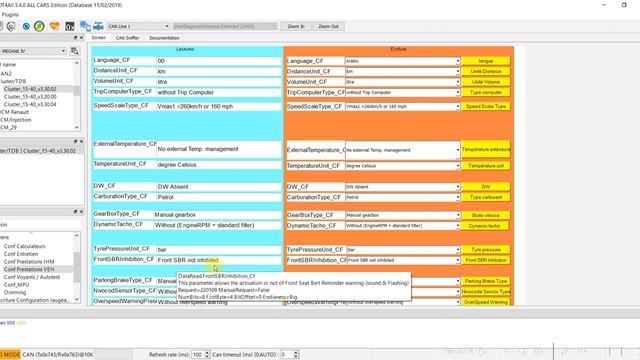This screenshot has width=640, height=360.
Task: Open the CarburationType_CF Petrol dropdown
Action: pyautogui.click(x=403, y=197)
